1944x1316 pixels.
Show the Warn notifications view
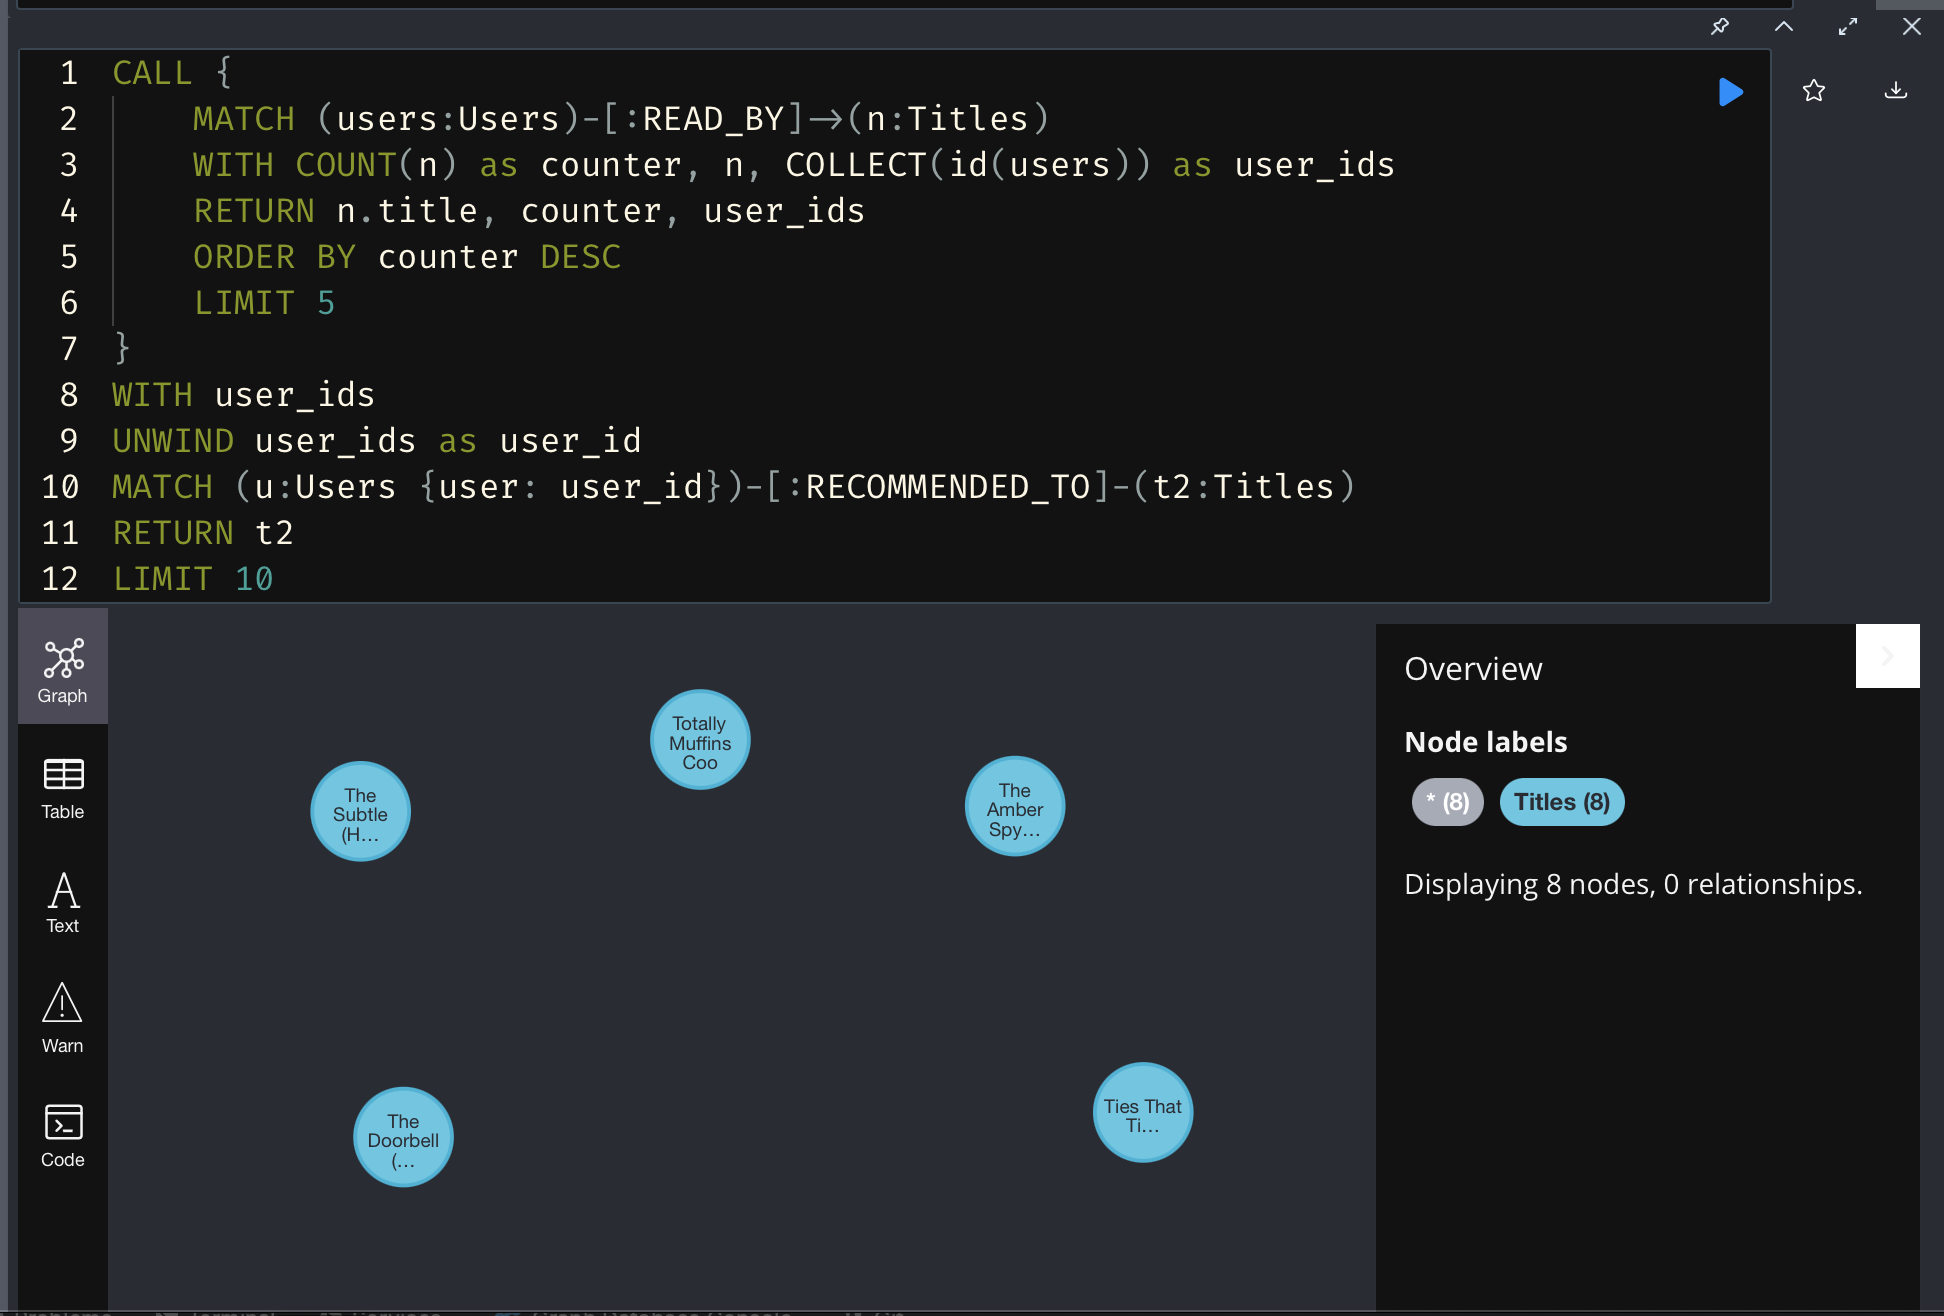63,1018
